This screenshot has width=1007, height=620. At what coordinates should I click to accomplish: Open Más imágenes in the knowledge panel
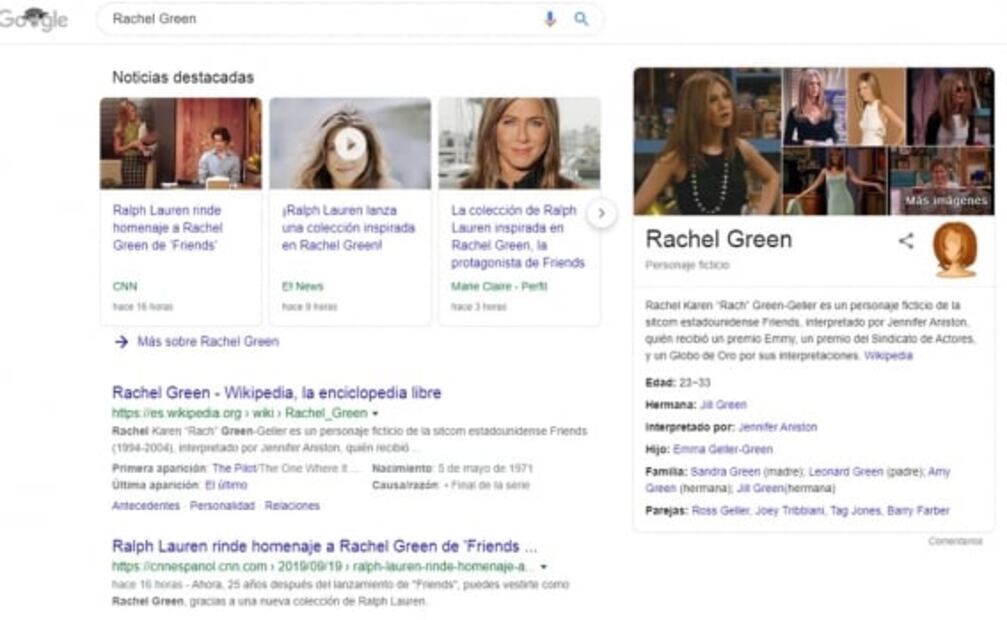pyautogui.click(x=945, y=201)
